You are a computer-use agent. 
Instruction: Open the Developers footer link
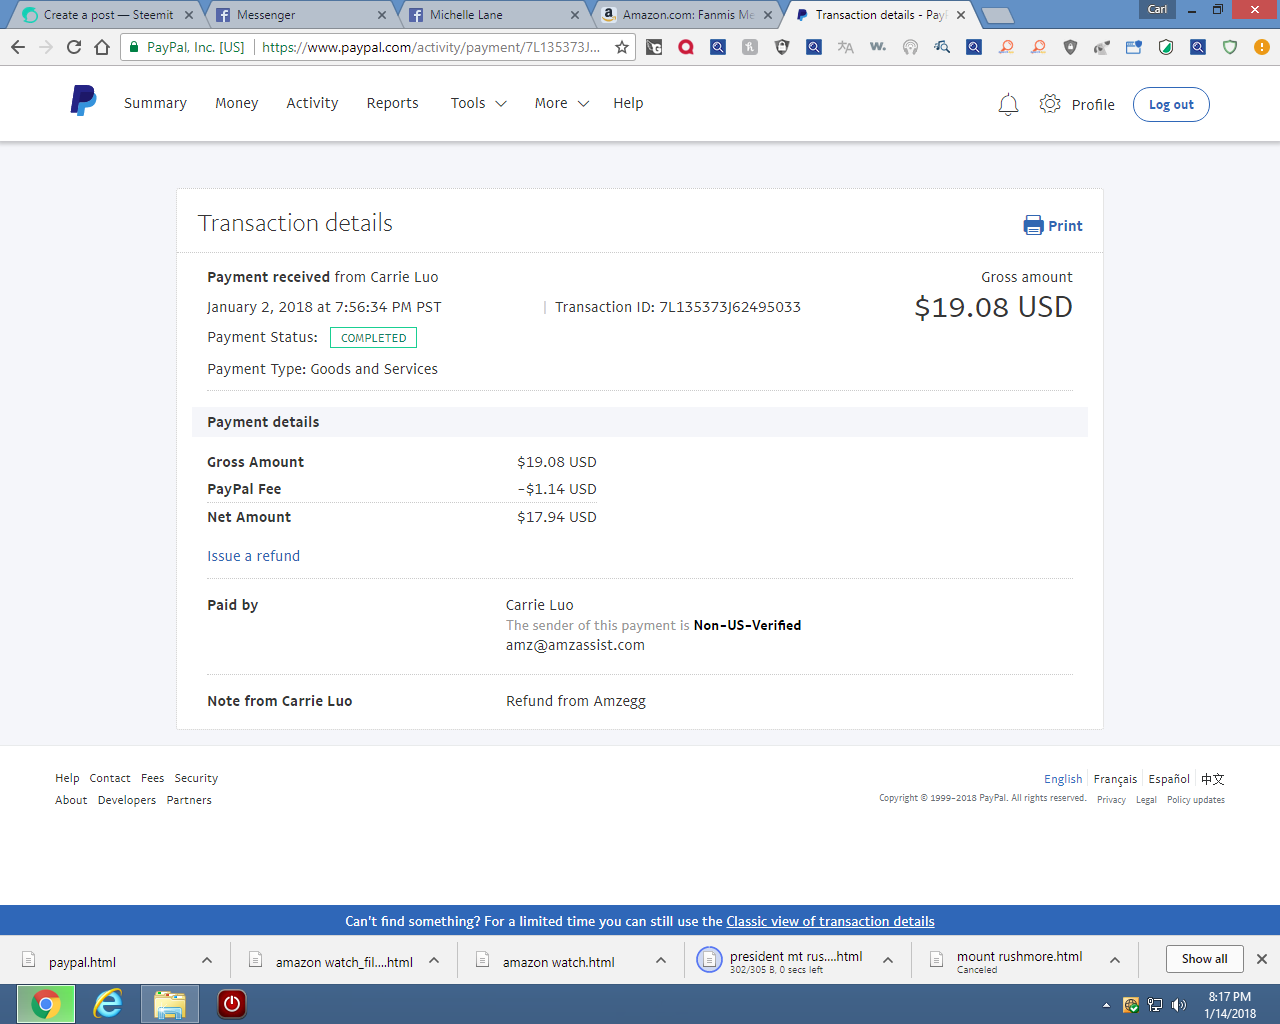click(x=127, y=800)
